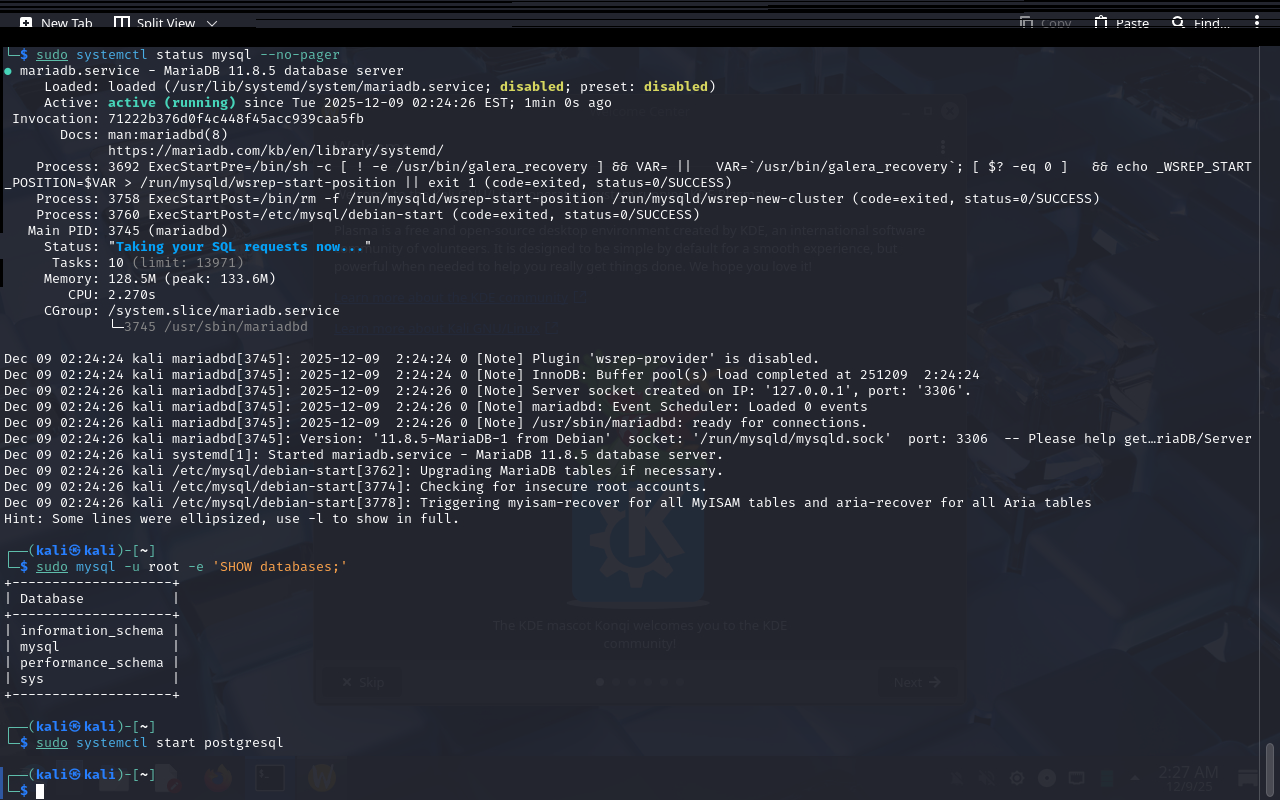Open Find search in the toolbar
Viewport: 1280px width, 800px height.
(x=1200, y=23)
